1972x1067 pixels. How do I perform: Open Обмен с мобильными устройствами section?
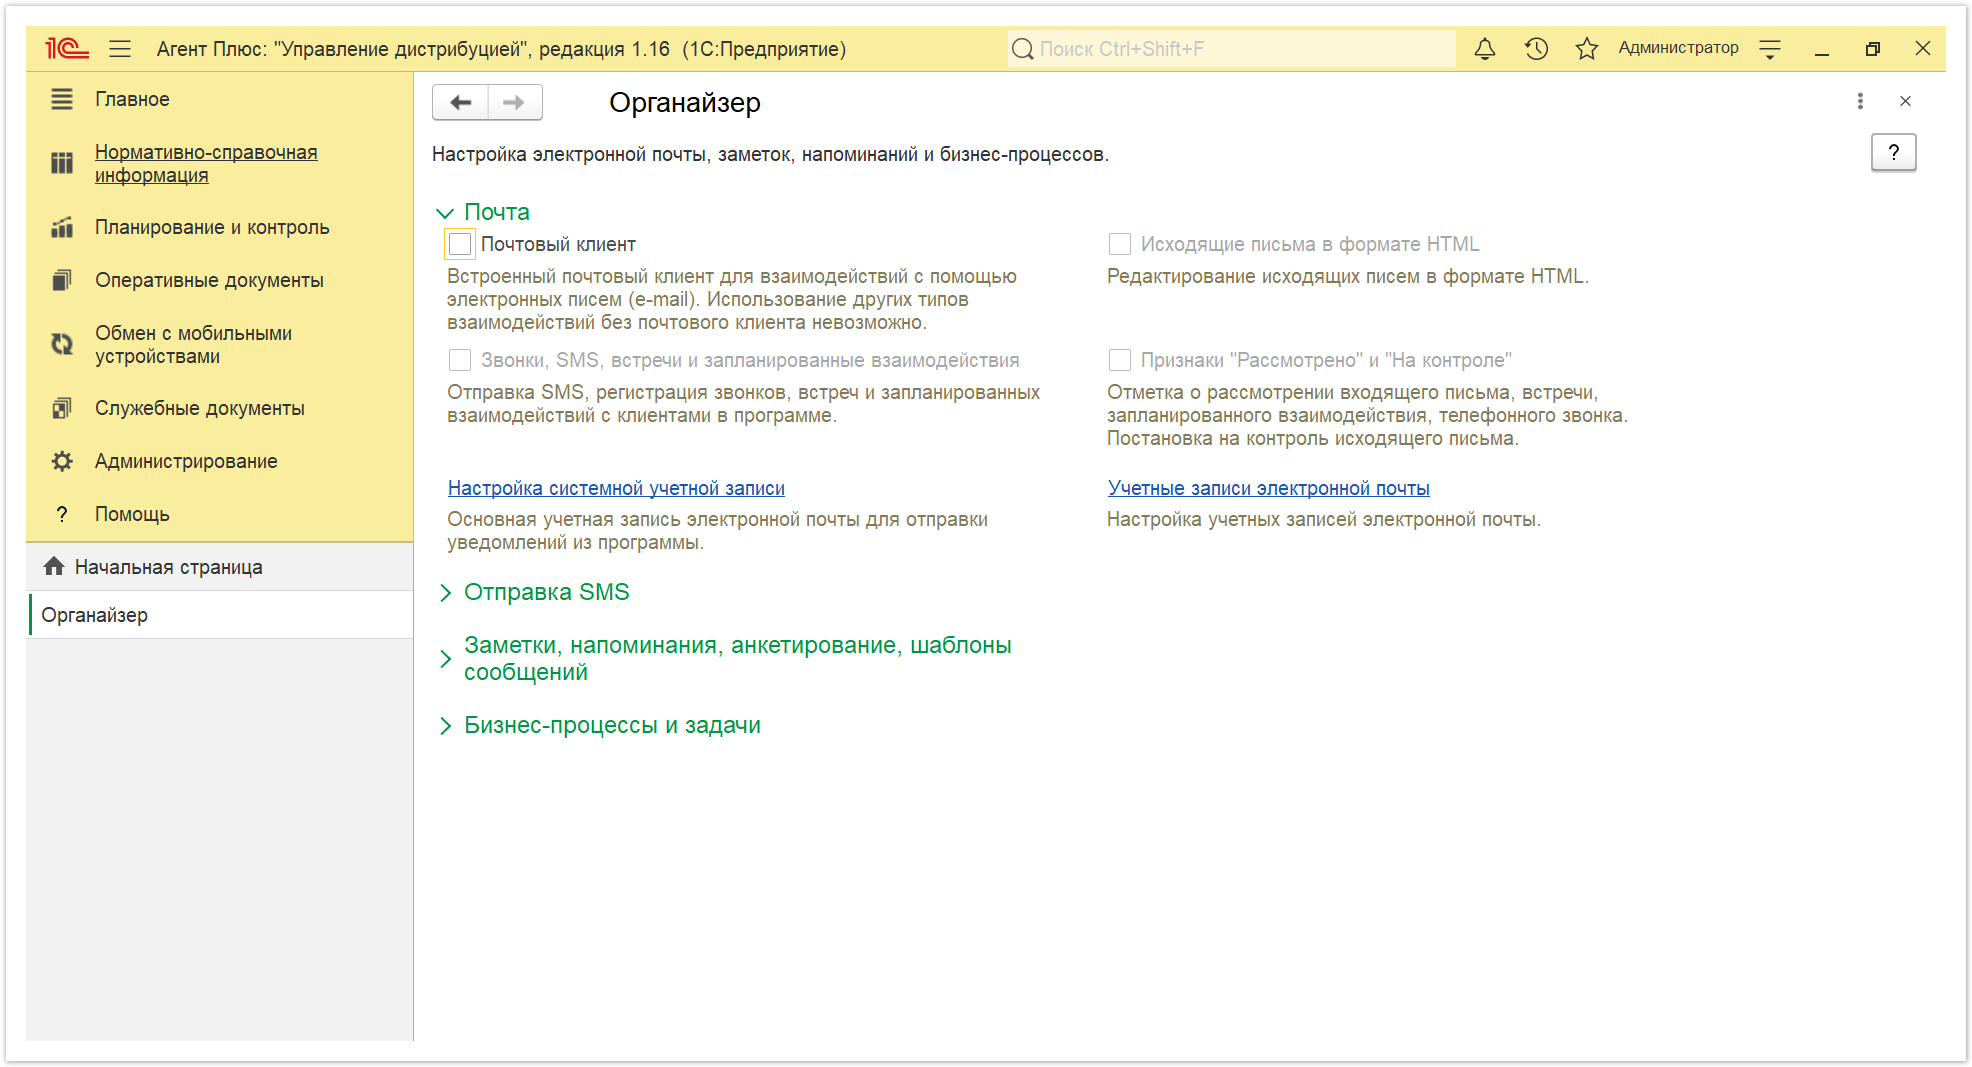193,344
